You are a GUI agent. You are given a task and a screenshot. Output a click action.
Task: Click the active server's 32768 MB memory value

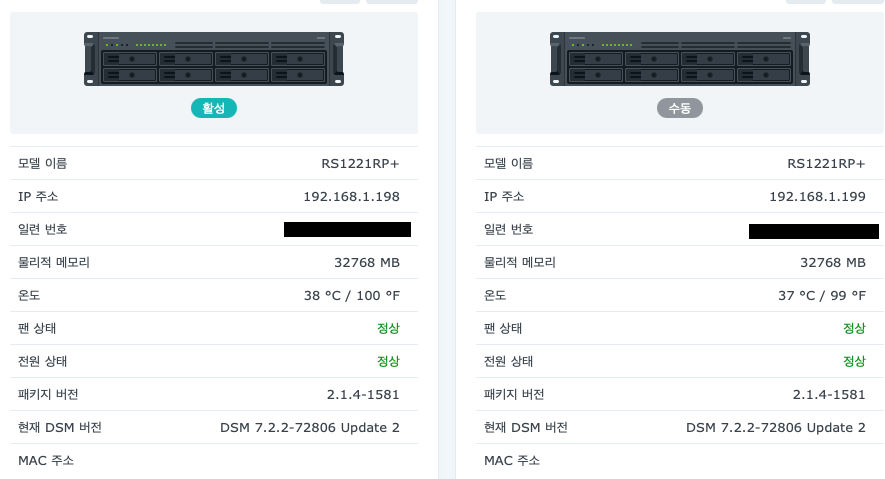pos(367,262)
